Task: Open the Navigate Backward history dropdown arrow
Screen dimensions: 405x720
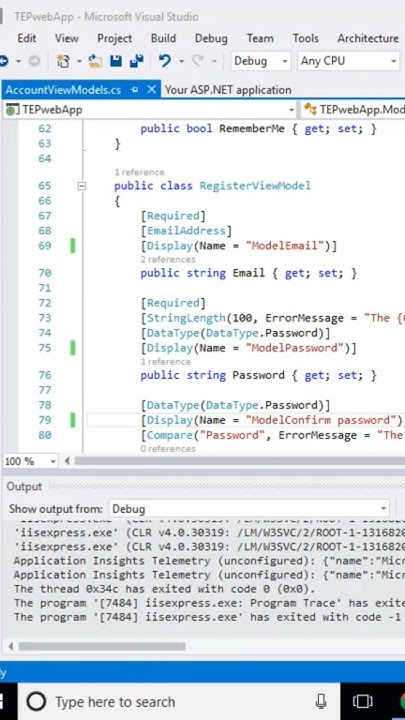Action: tap(18, 61)
